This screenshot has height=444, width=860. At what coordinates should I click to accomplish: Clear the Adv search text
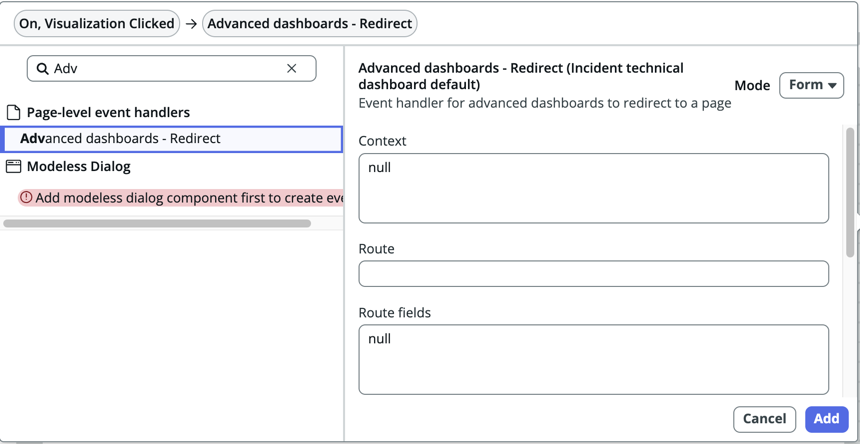(292, 69)
